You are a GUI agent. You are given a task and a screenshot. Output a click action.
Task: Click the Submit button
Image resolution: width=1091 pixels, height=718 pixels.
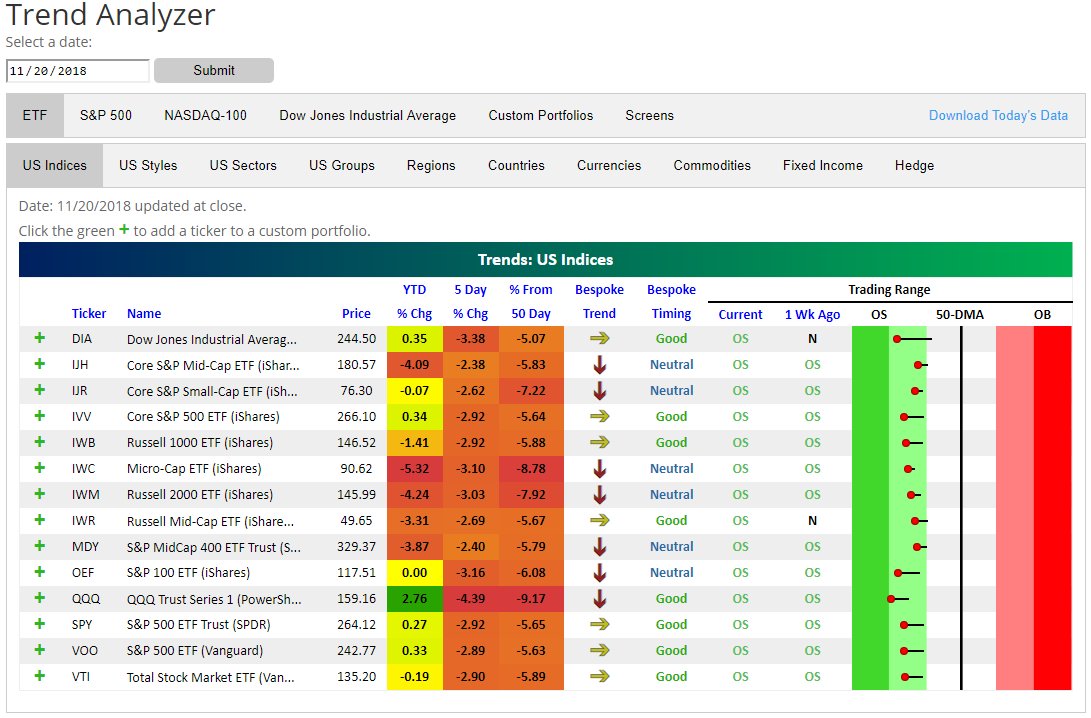pyautogui.click(x=214, y=70)
